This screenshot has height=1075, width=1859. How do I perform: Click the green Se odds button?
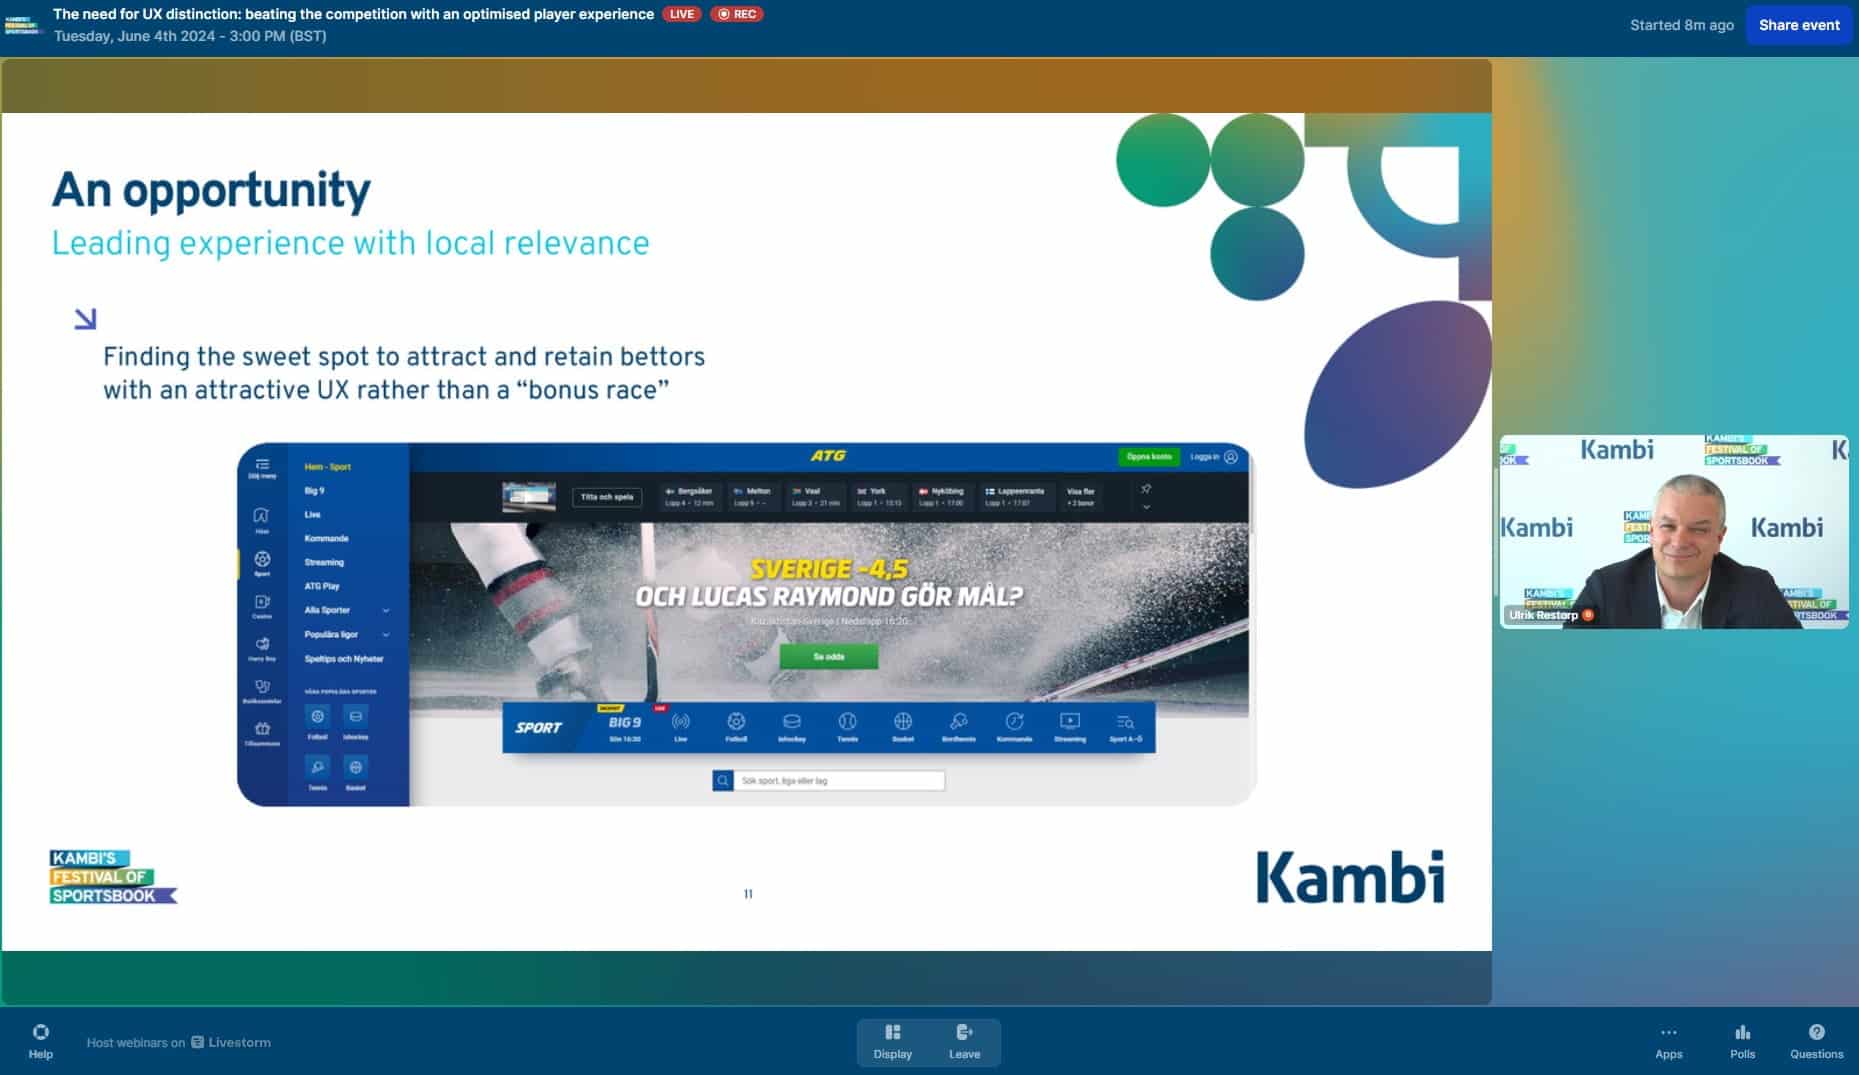[829, 657]
